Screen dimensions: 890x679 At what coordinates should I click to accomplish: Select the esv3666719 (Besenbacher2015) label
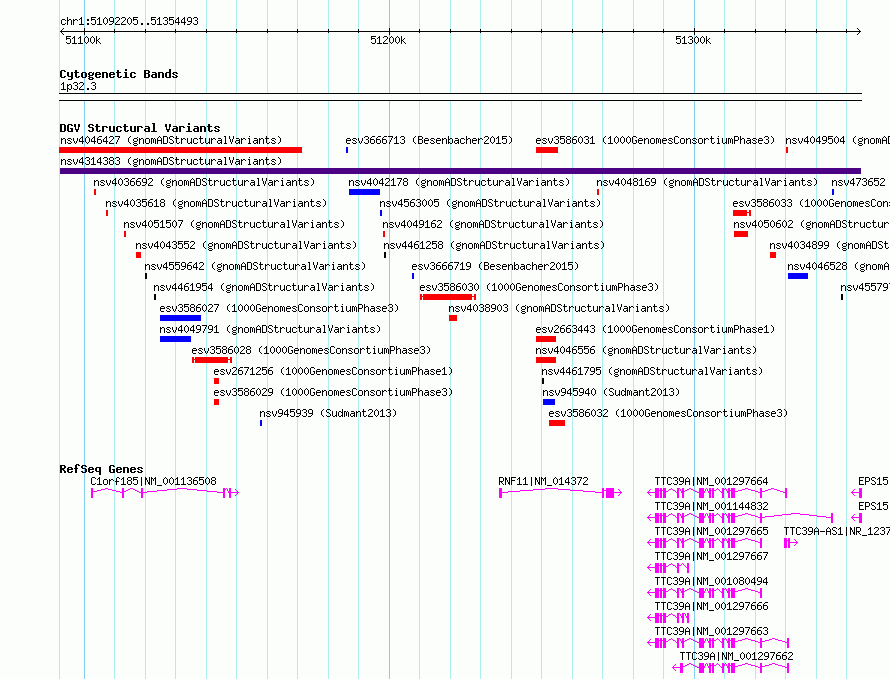pos(495,266)
